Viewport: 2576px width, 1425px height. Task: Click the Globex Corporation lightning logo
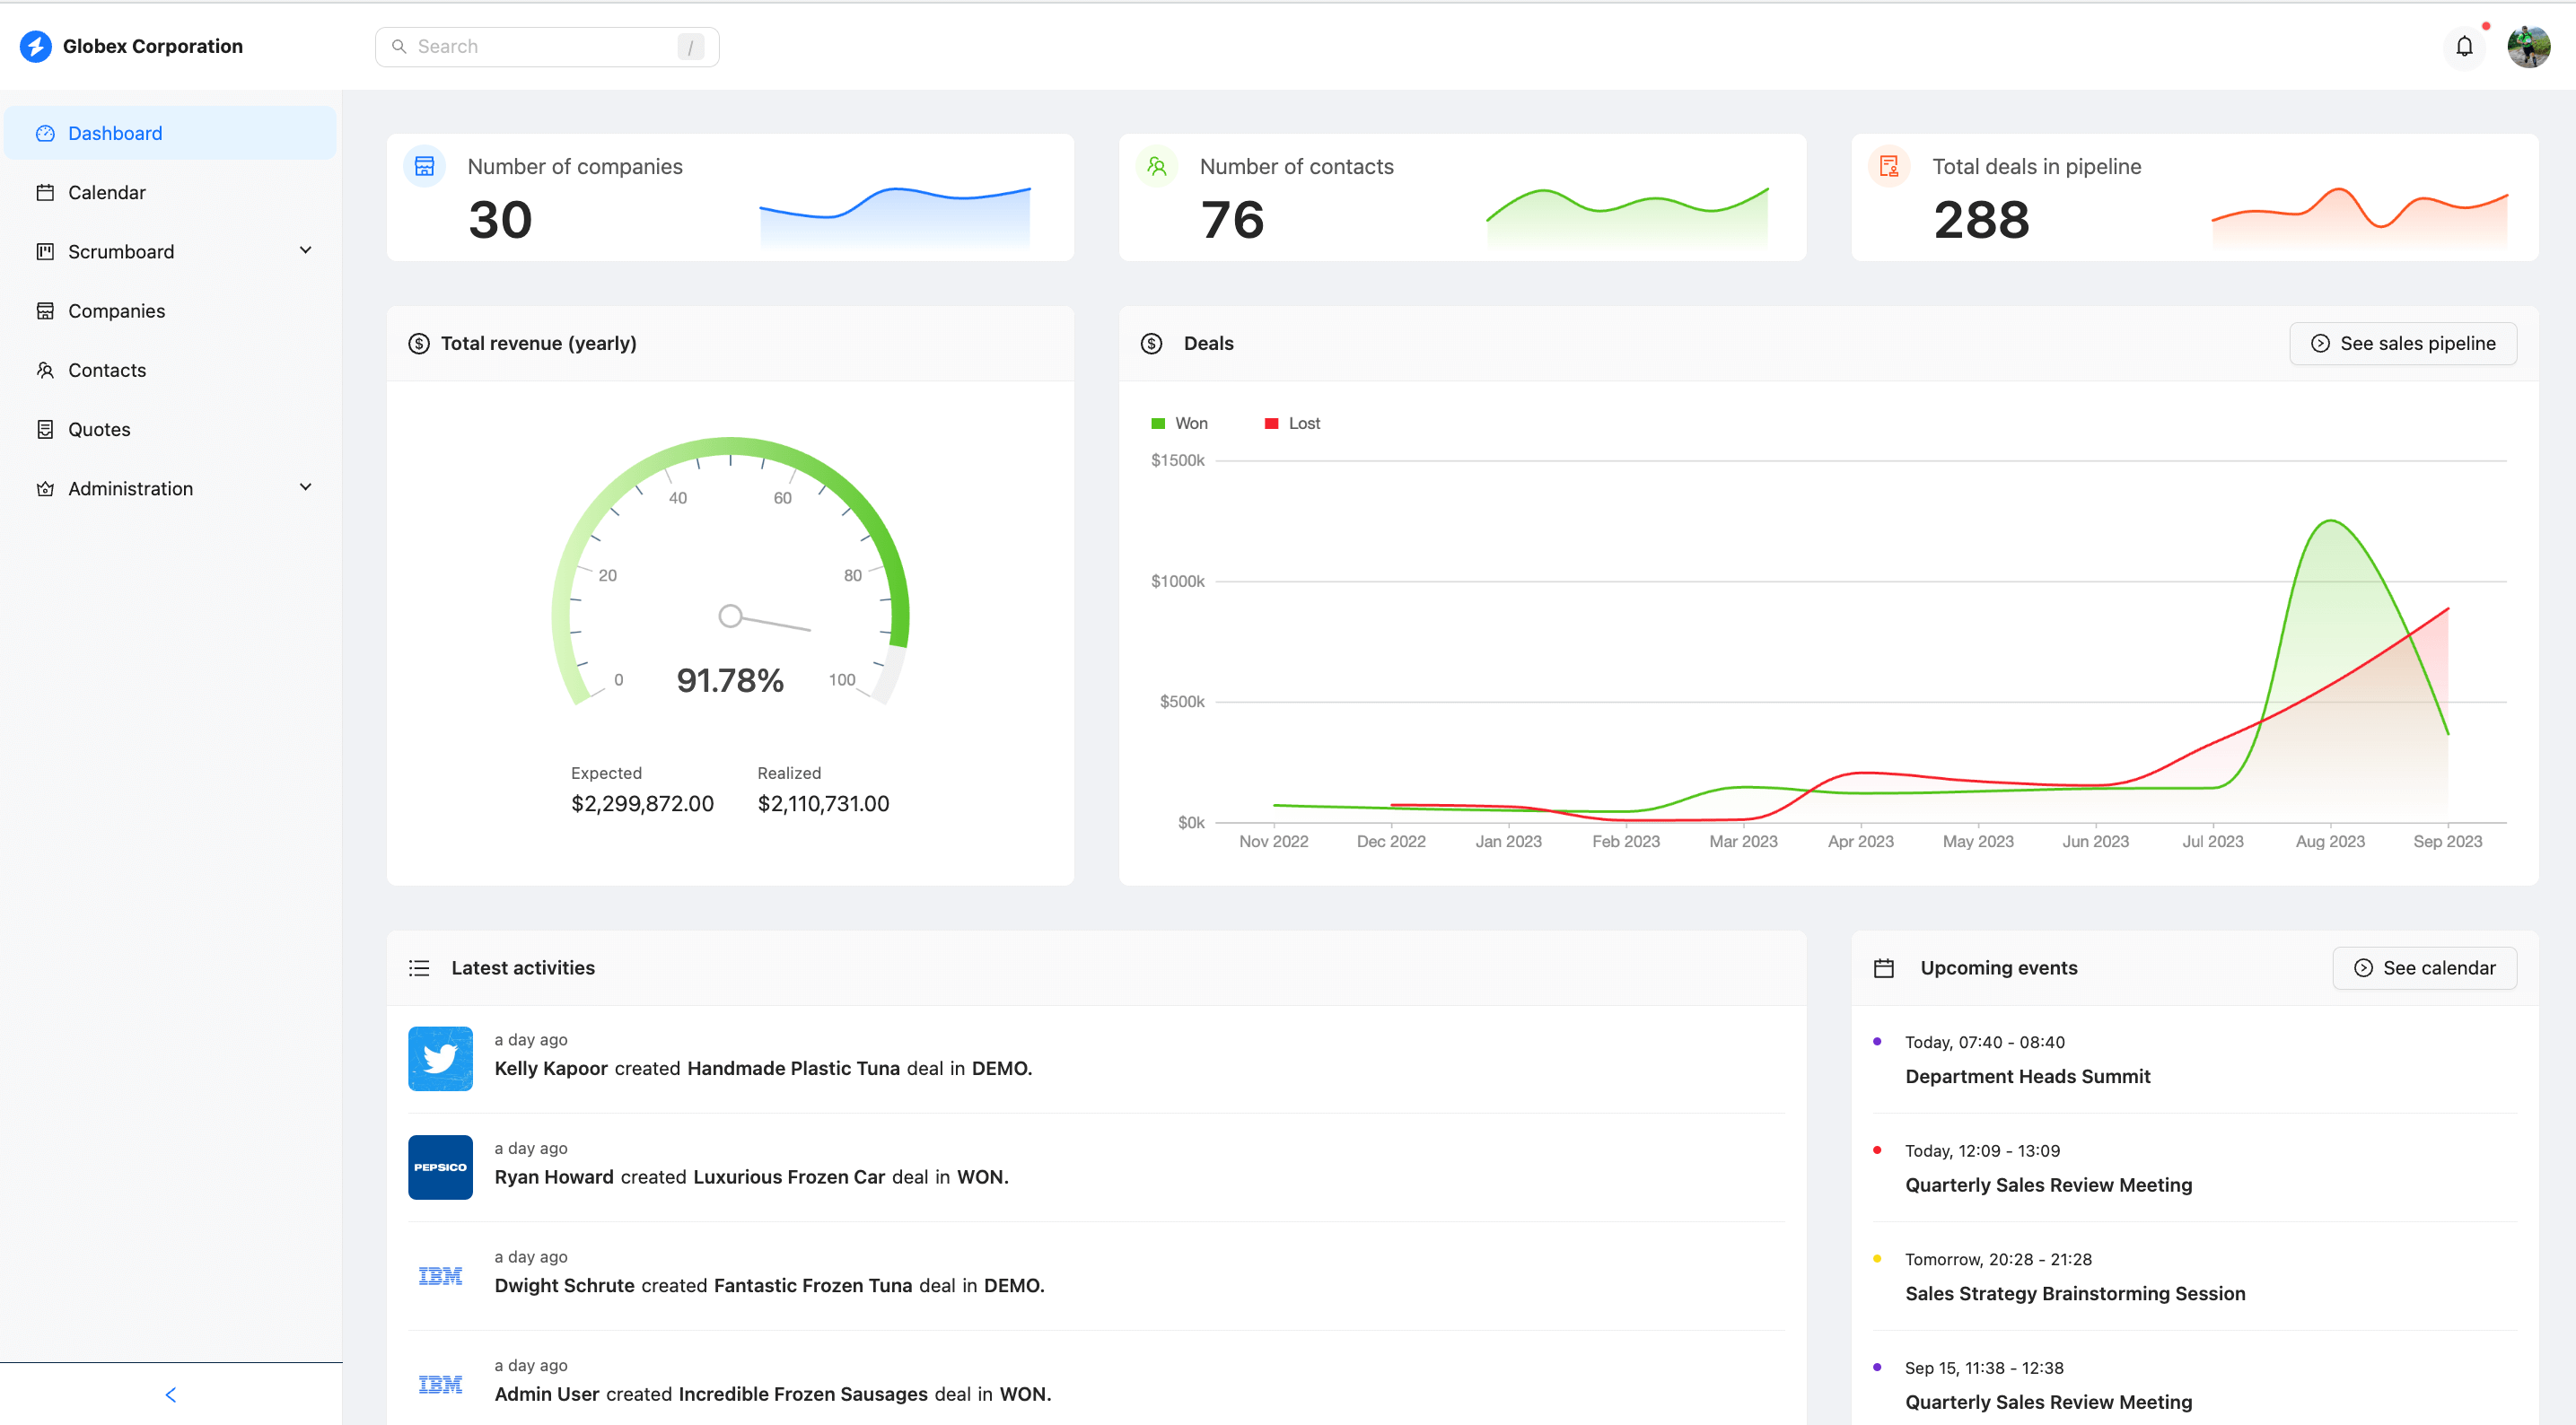36,46
